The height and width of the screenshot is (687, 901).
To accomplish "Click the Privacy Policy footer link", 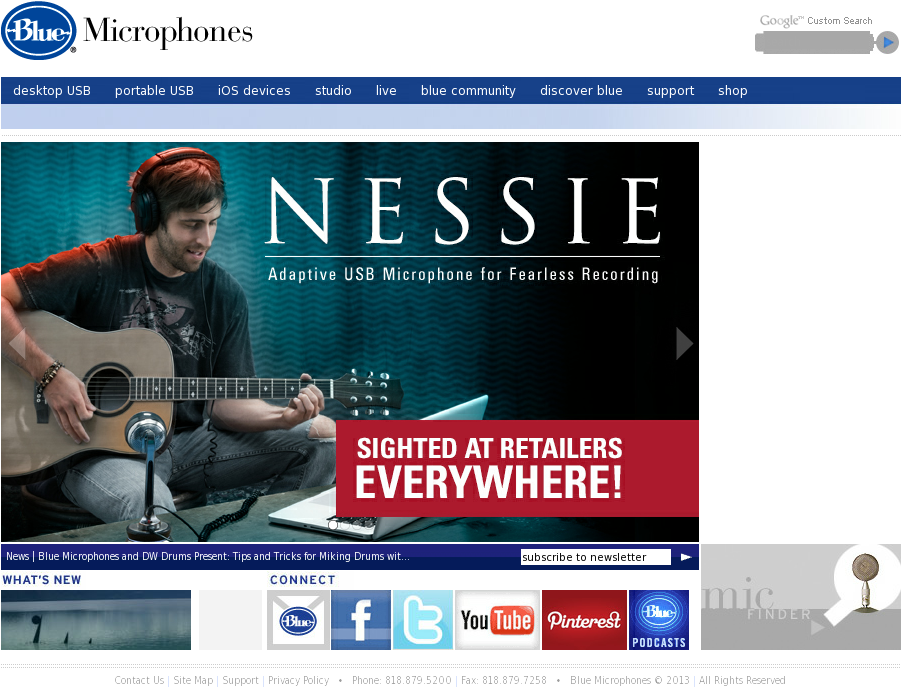I will (298, 680).
